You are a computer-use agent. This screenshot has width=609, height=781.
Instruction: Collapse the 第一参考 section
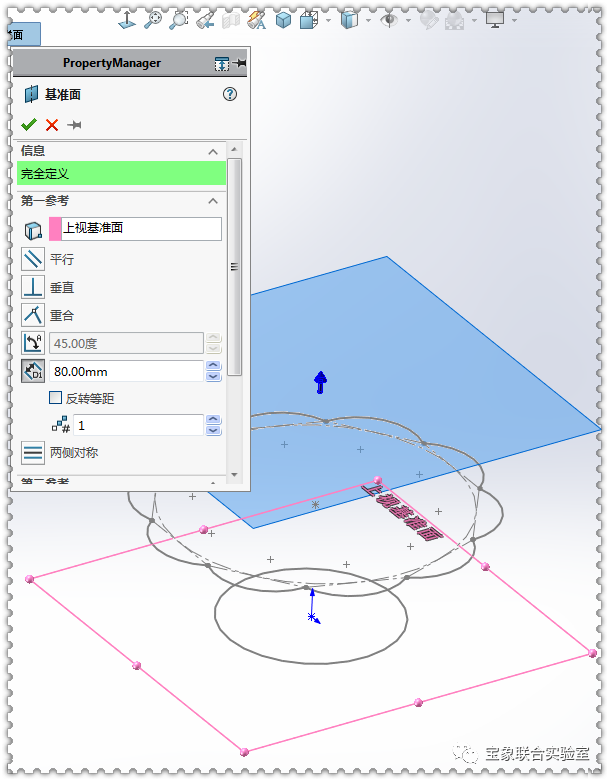click(212, 201)
